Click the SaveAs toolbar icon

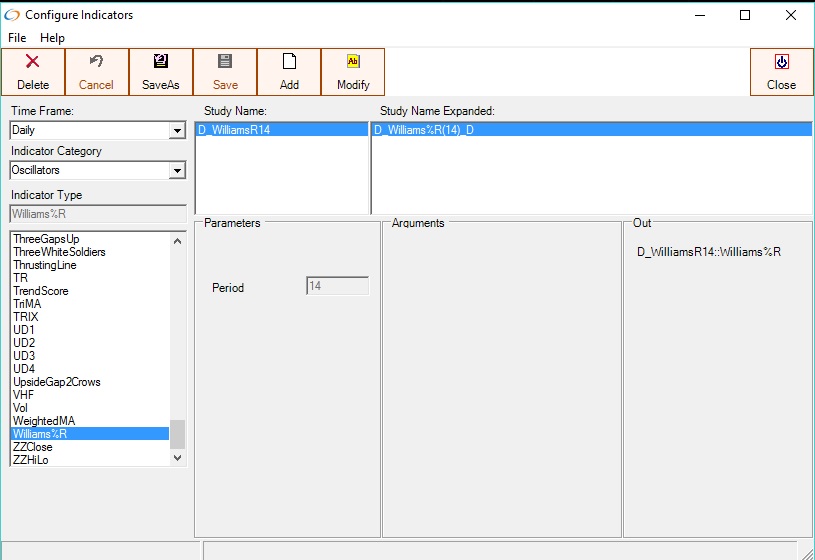[160, 62]
